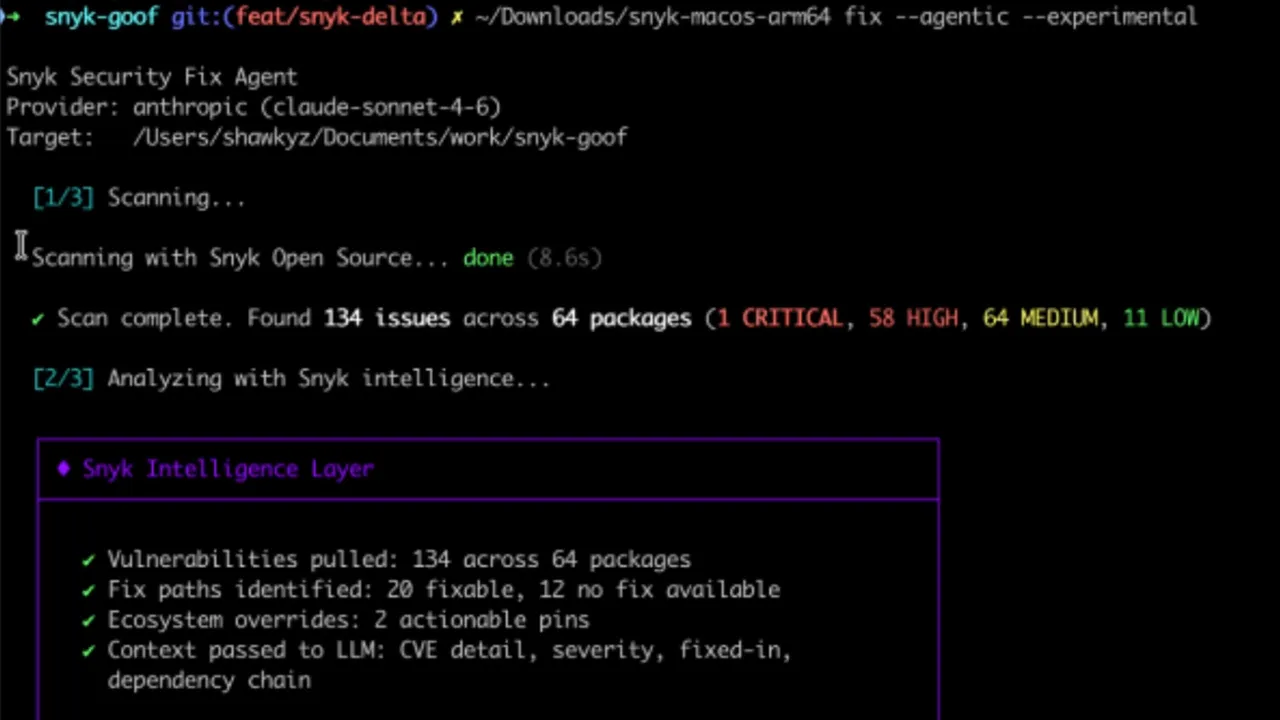Click the checkmark beside 'Vulnerabilities pulled'
This screenshot has height=720, width=1280.
89,560
